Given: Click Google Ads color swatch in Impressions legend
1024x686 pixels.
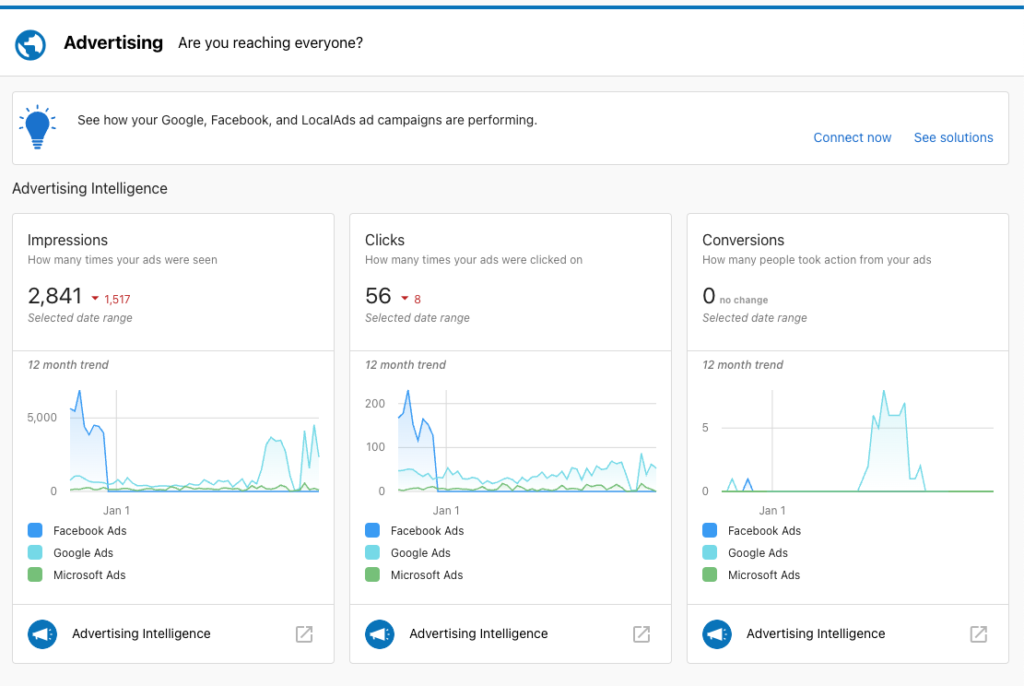Looking at the screenshot, I should (x=35, y=553).
